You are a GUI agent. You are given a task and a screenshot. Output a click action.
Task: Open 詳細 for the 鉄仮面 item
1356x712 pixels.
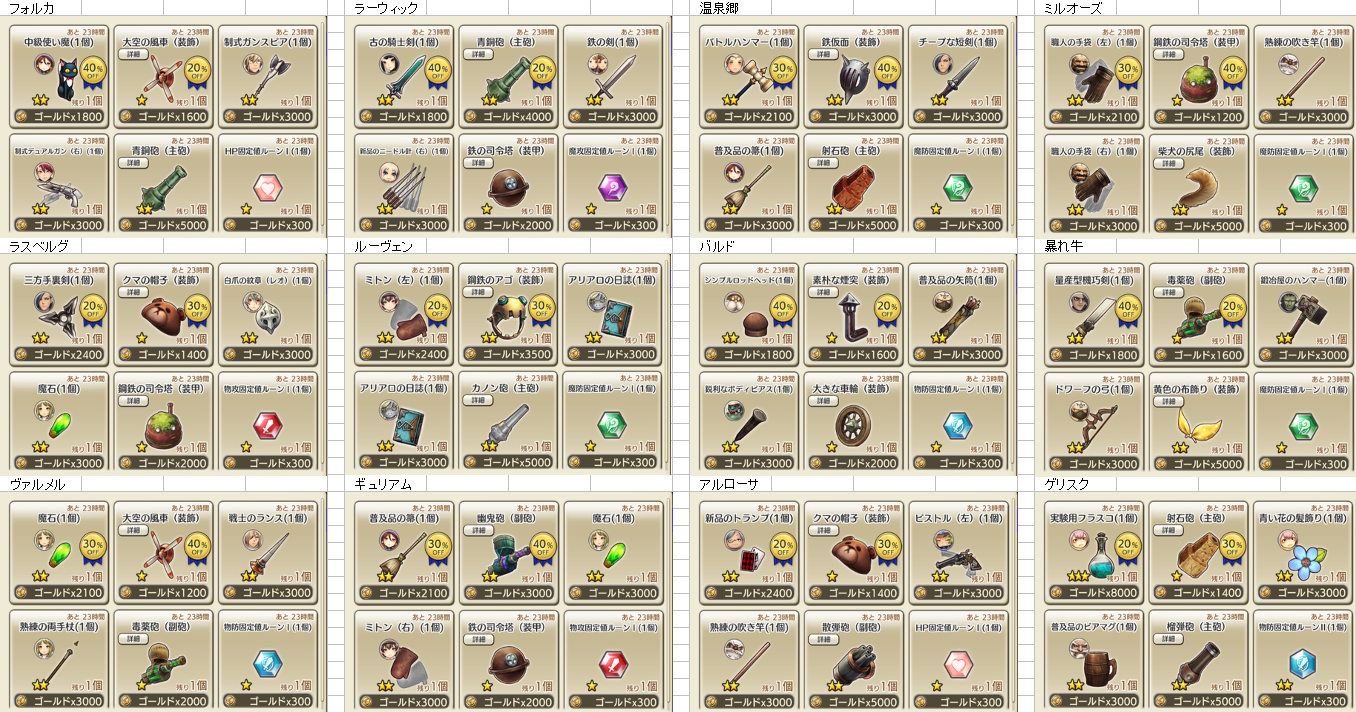[x=823, y=55]
